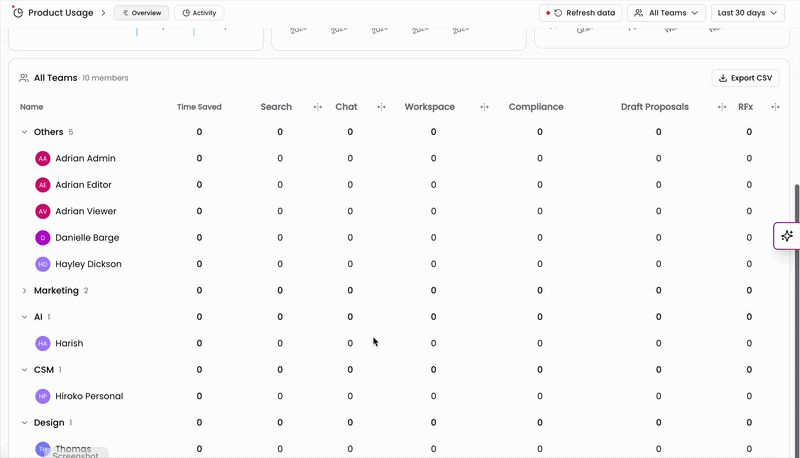Select the Hayley Dickson name

[x=88, y=264]
